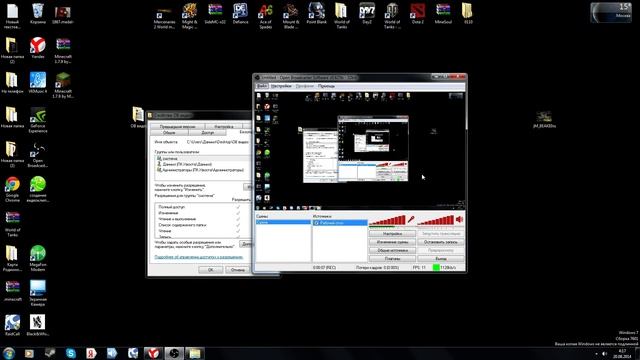Select the DayZ desktop shortcut
640x360 pixels.
click(367, 13)
